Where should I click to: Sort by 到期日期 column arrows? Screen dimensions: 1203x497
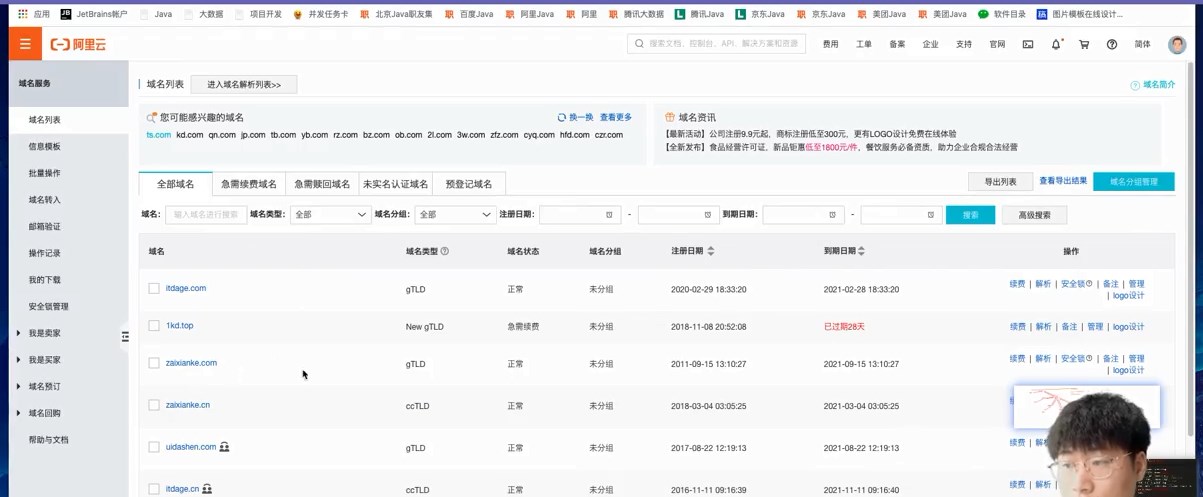pyautogui.click(x=861, y=251)
